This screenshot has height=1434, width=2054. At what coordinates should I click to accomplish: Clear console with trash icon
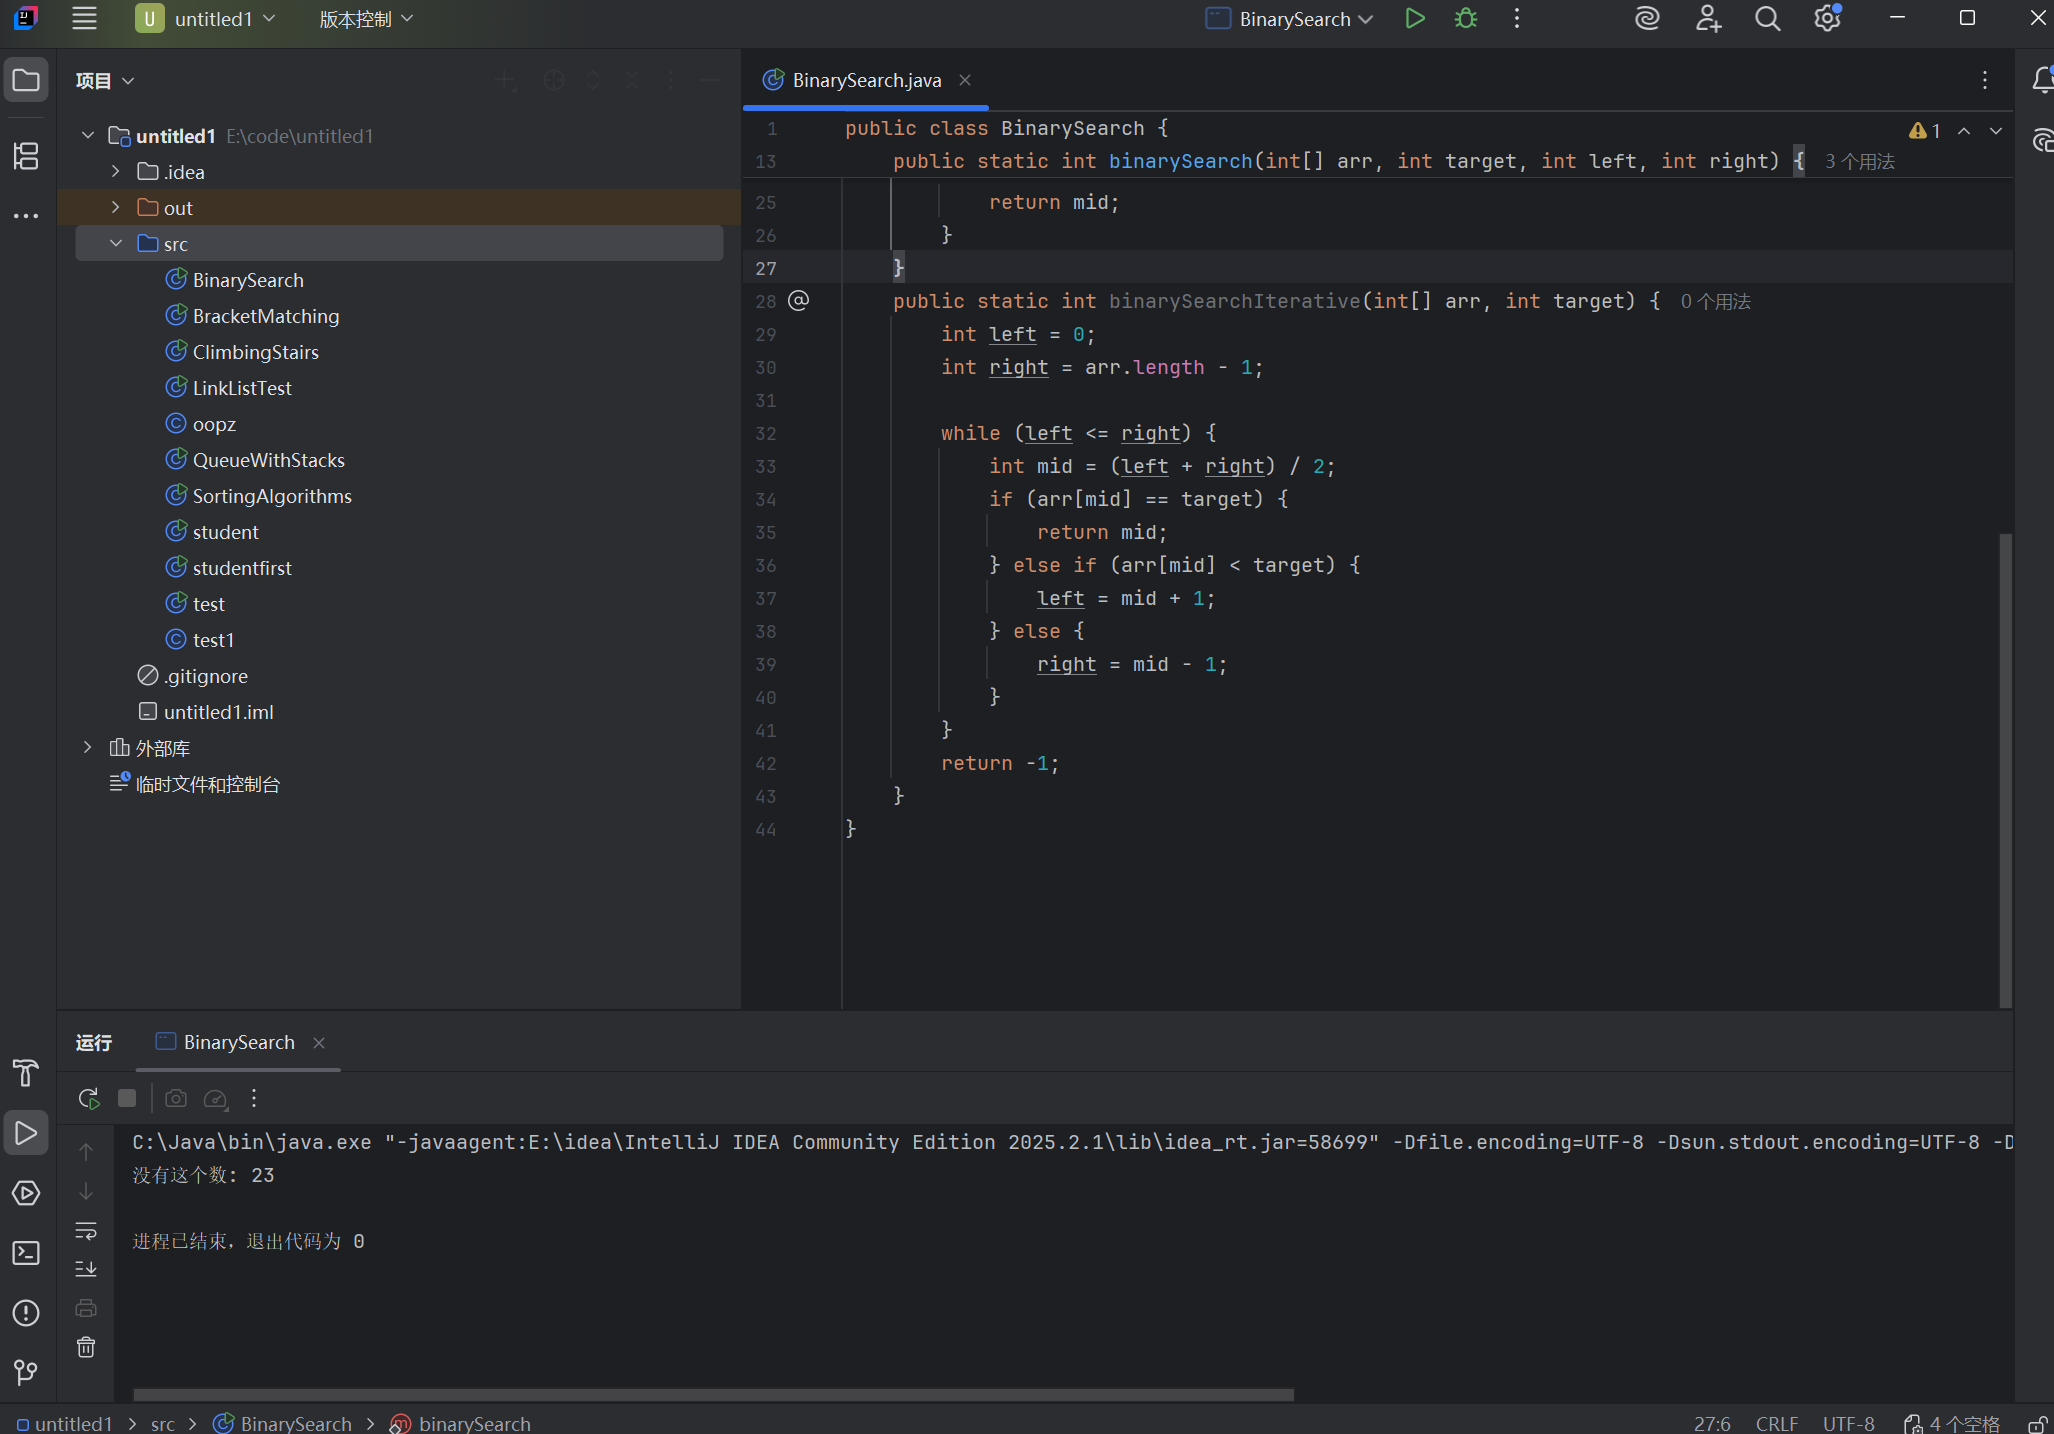coord(86,1347)
